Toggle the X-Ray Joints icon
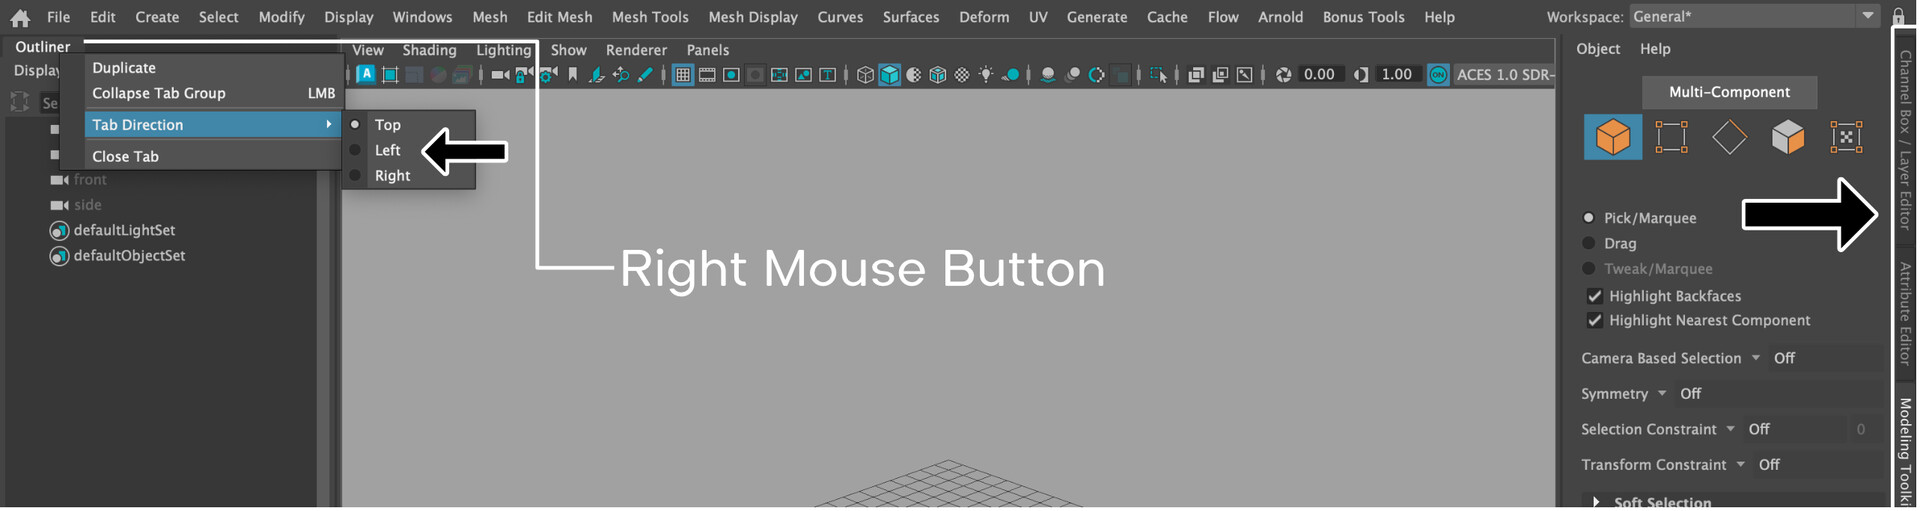The image size is (1920, 511). coord(1245,75)
